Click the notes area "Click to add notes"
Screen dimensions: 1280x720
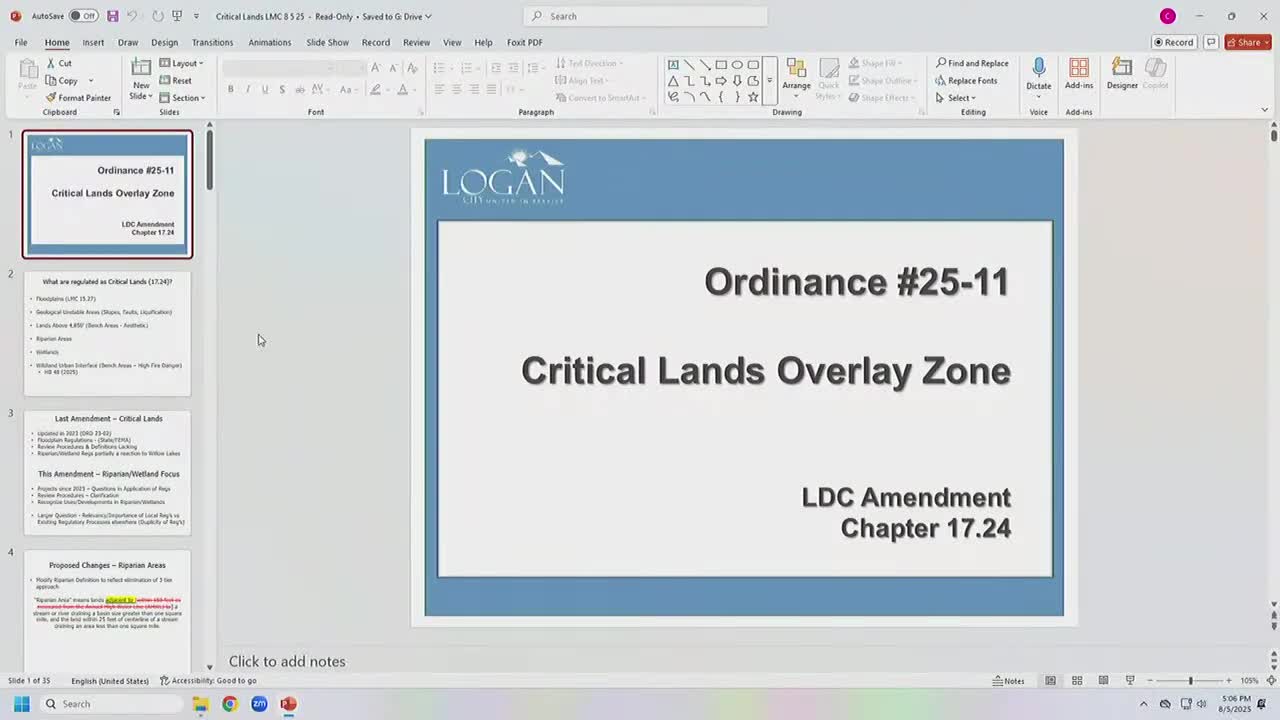287,661
